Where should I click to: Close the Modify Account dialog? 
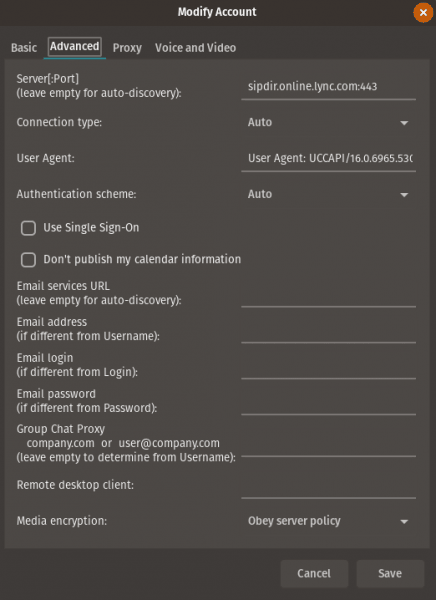(423, 13)
